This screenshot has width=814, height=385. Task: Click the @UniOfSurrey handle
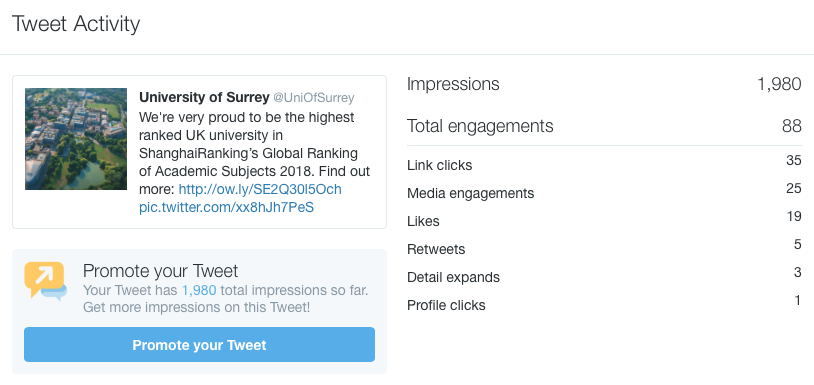[314, 98]
